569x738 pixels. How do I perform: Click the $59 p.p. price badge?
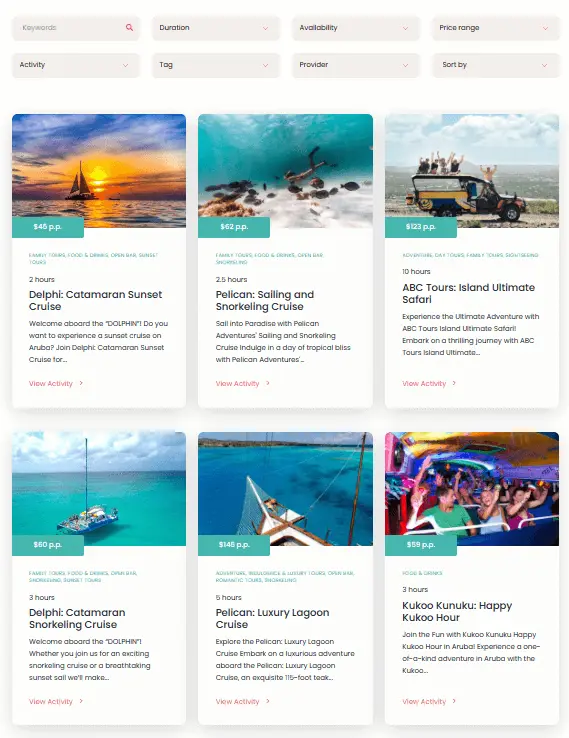click(x=421, y=545)
